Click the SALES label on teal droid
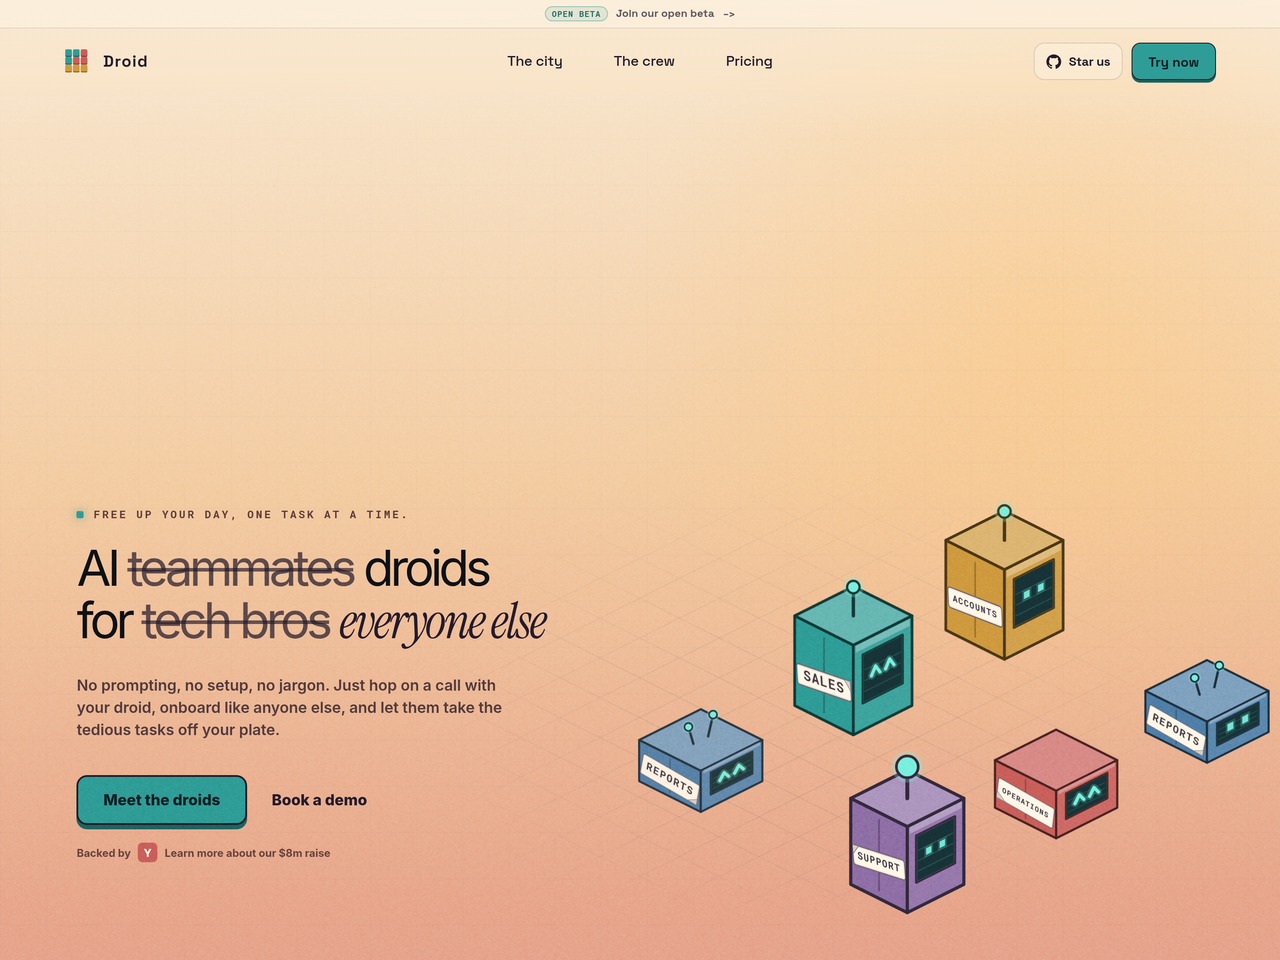The width and height of the screenshot is (1280, 960). pos(824,682)
